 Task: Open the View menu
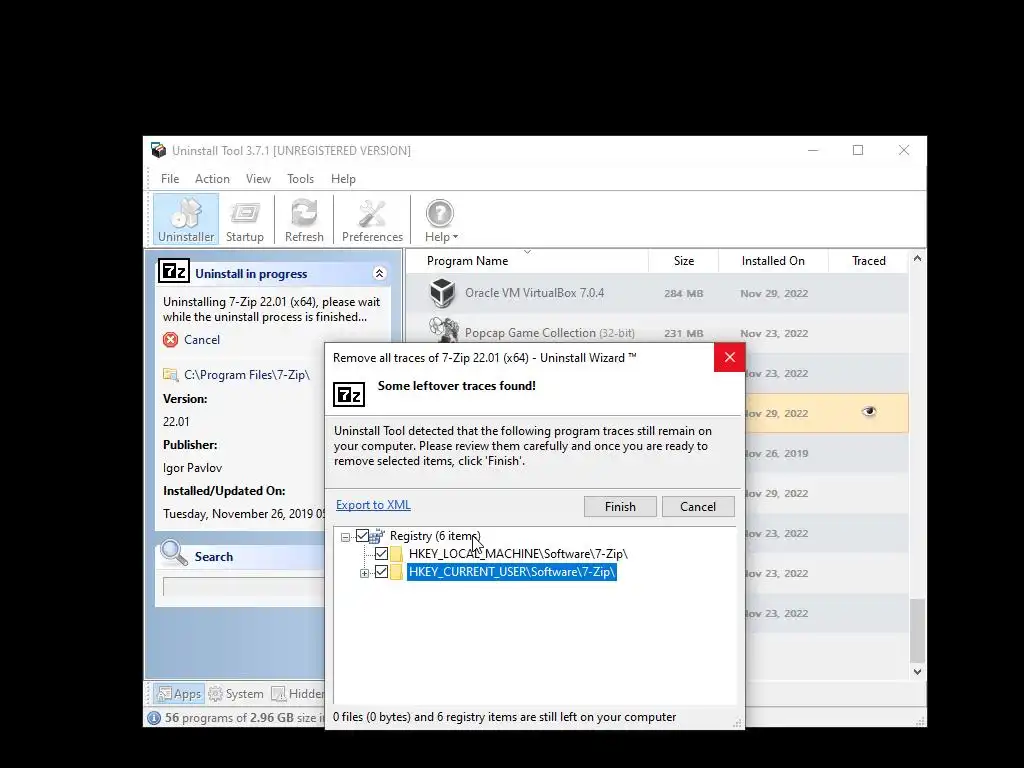tap(258, 179)
